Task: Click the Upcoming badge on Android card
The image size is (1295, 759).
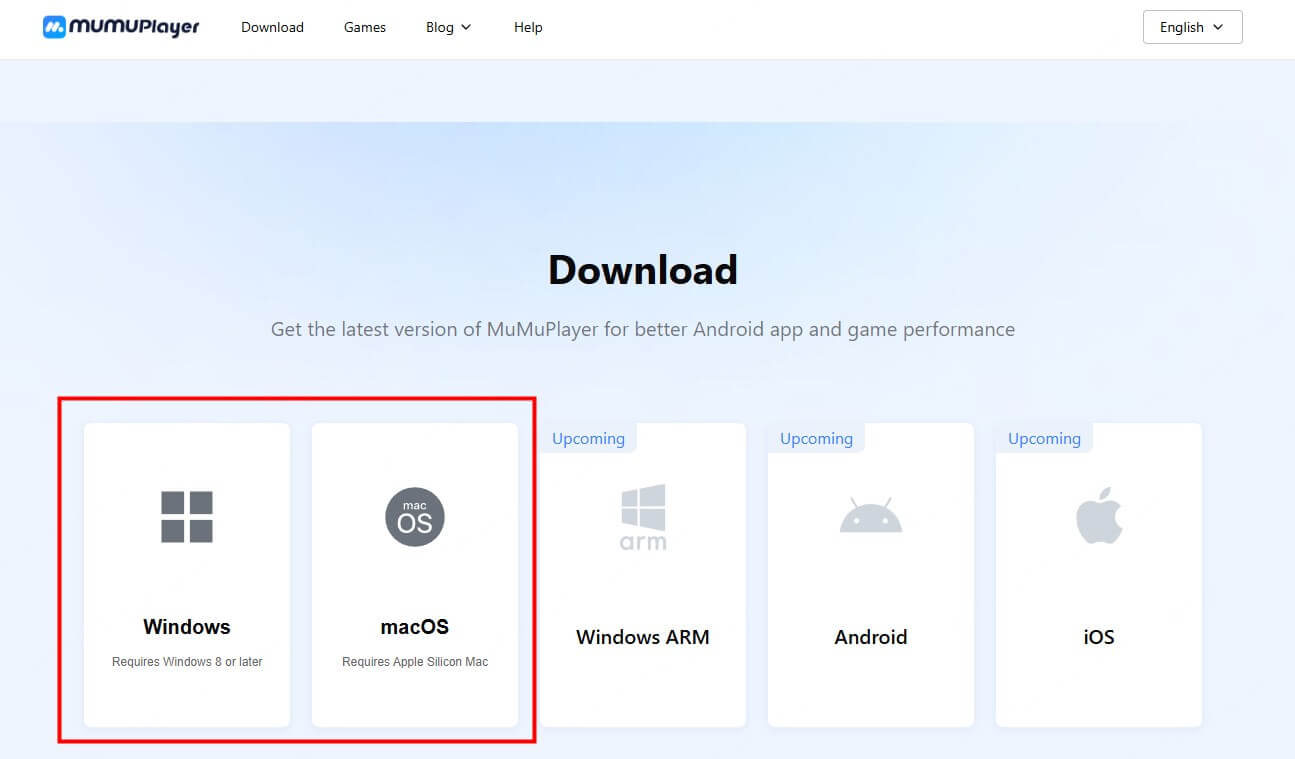Action: 816,438
